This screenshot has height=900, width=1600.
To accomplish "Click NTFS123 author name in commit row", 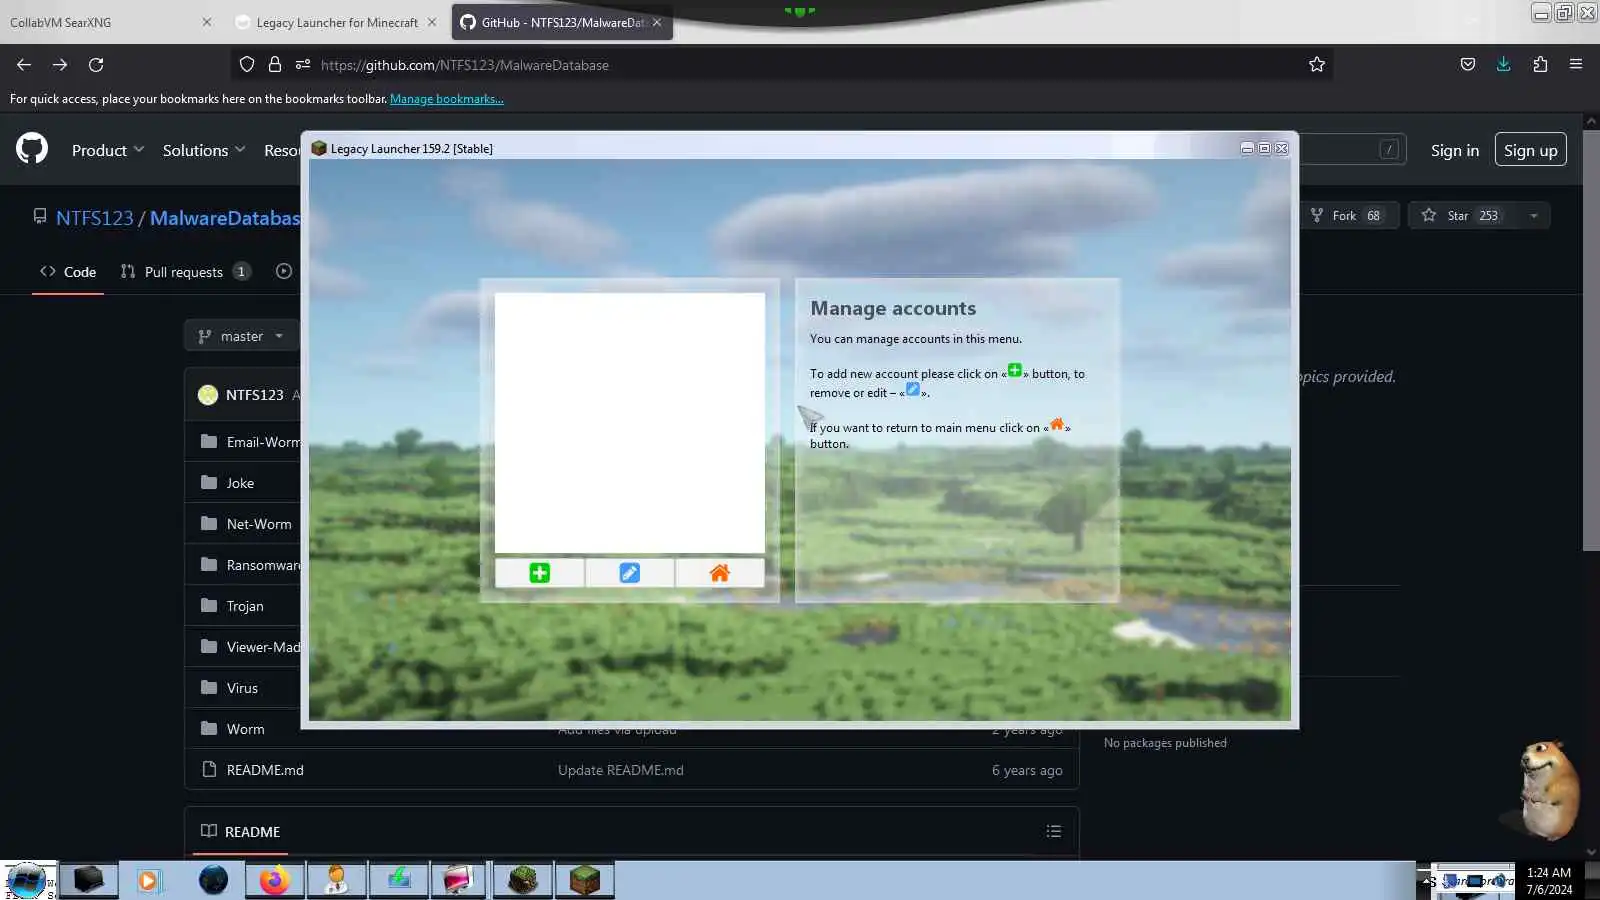I will tap(255, 395).
